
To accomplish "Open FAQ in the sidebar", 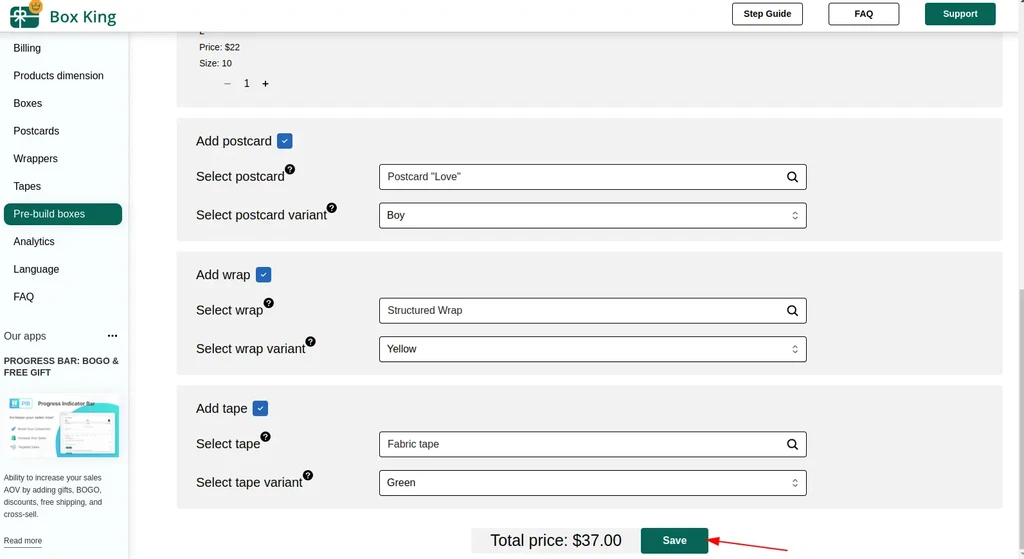I will [x=24, y=297].
